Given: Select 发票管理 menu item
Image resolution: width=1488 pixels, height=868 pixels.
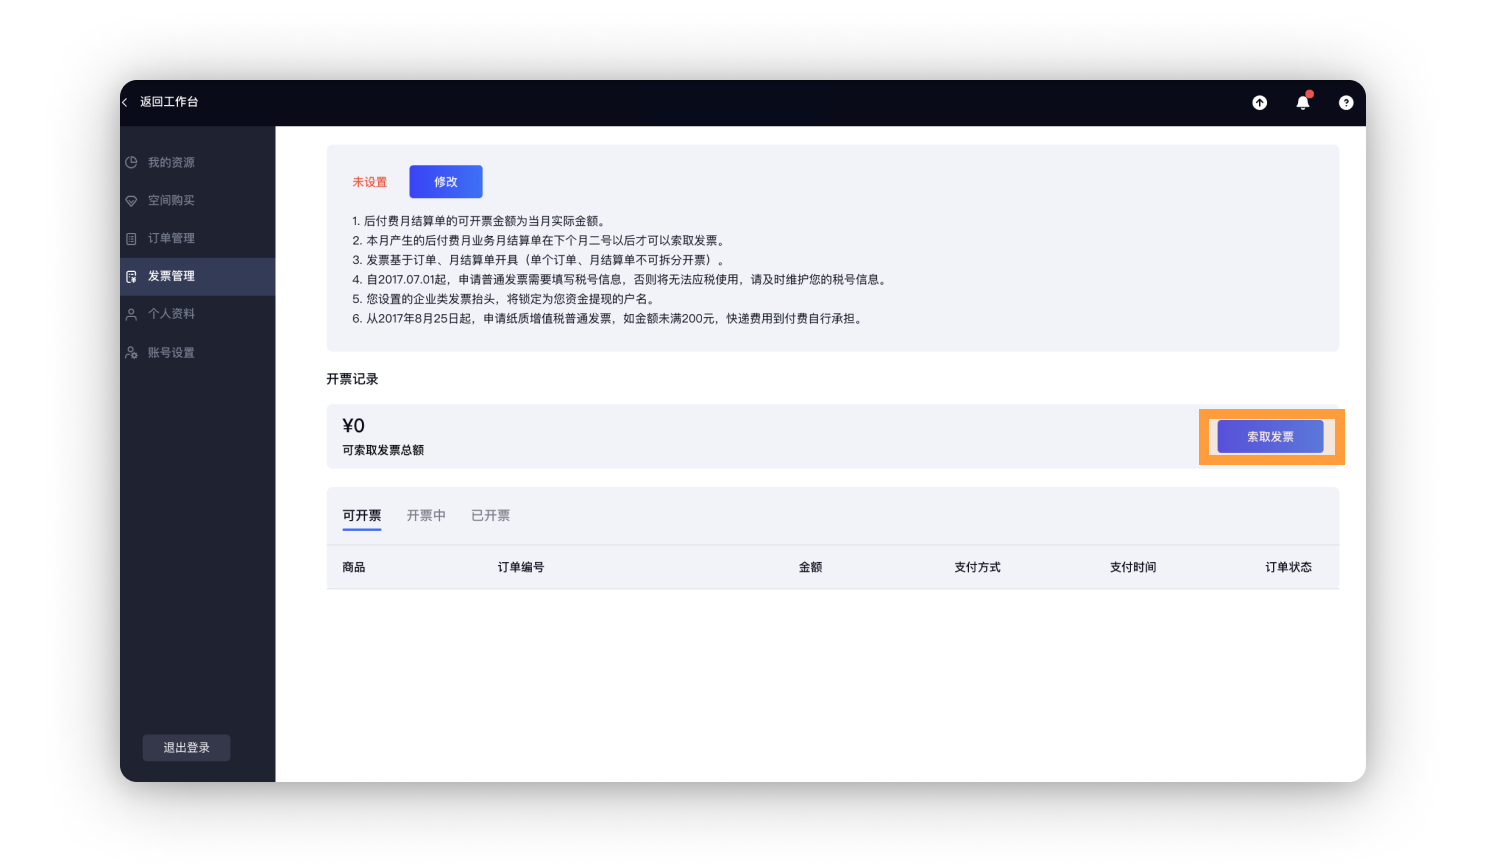Looking at the screenshot, I should click(197, 276).
